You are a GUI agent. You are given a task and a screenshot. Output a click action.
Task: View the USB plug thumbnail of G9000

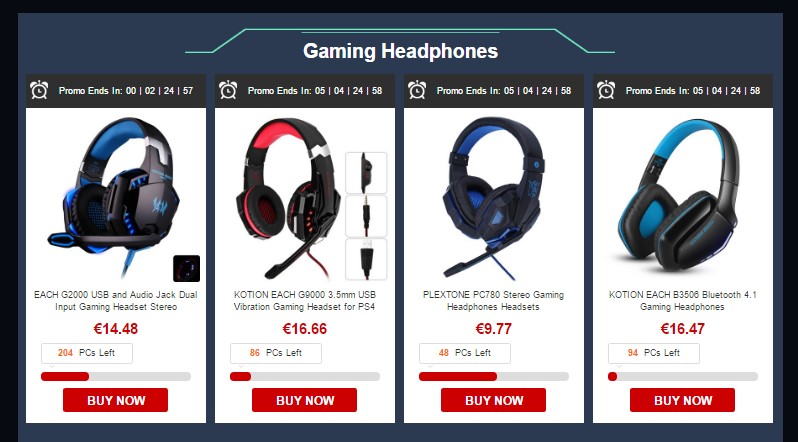point(366,259)
